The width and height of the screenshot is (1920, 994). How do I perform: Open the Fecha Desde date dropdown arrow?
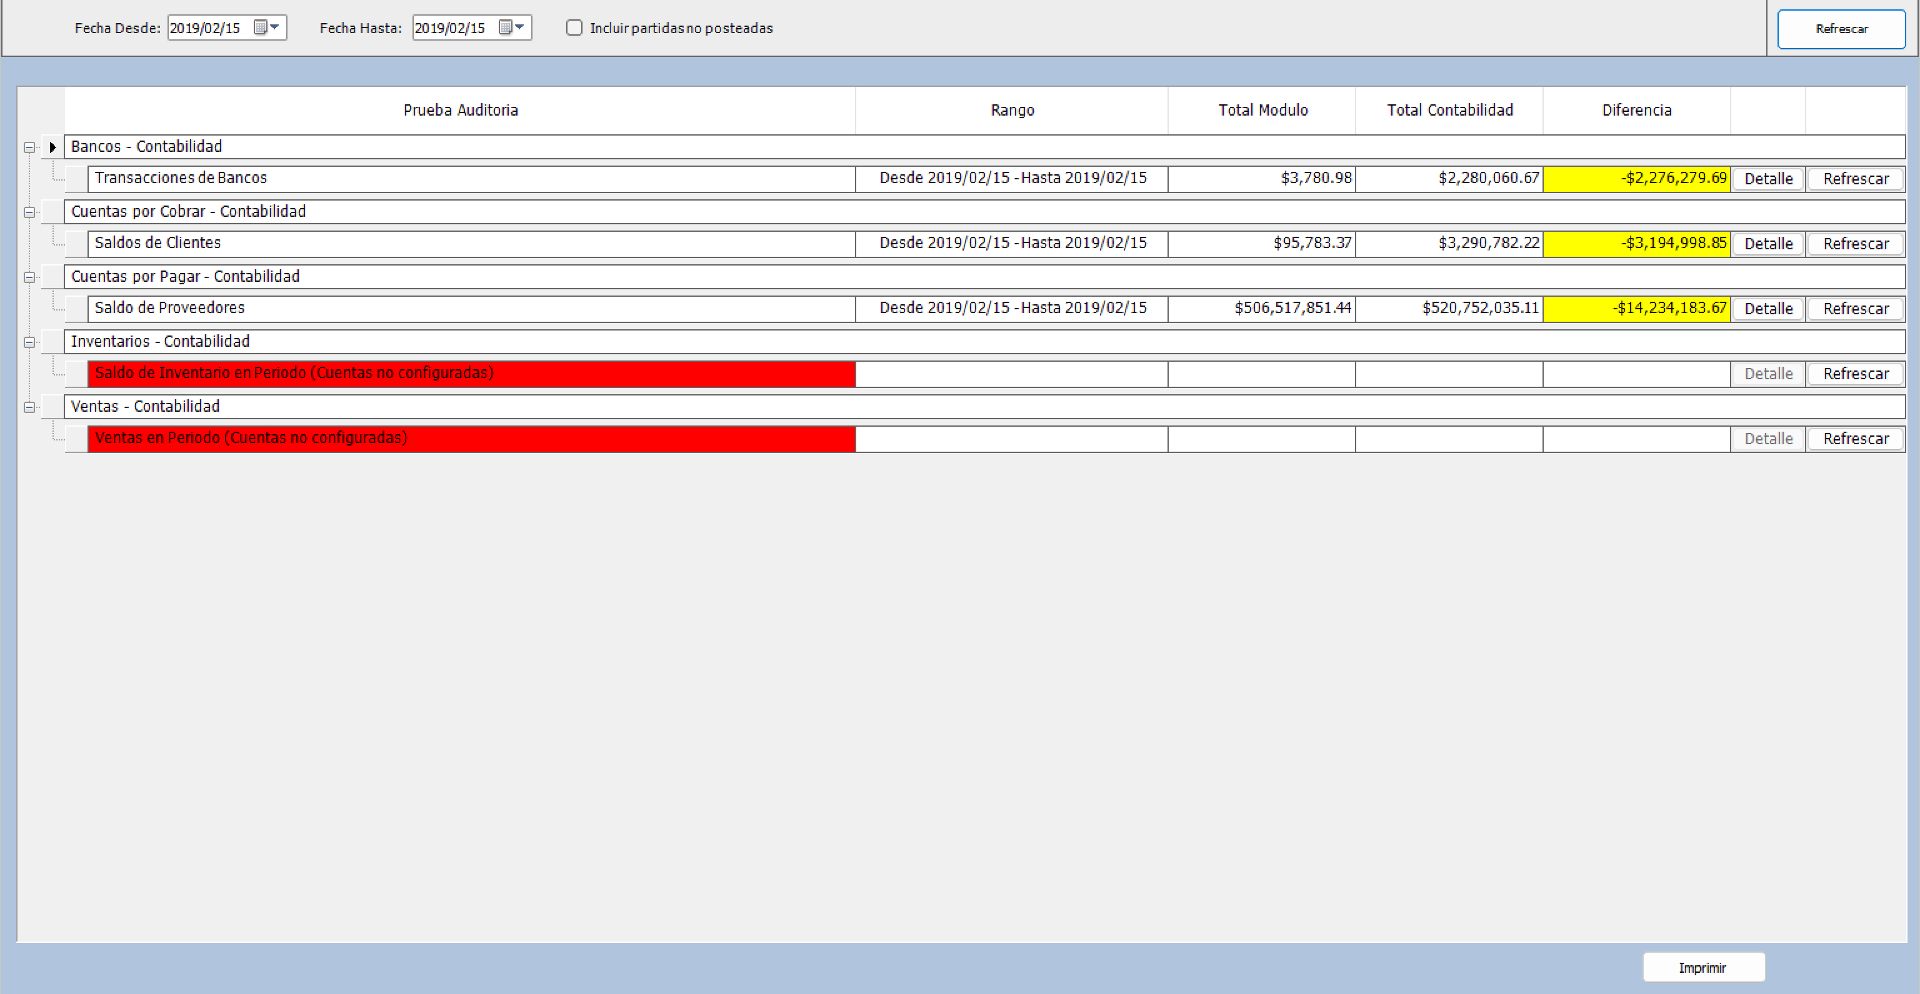(x=276, y=27)
